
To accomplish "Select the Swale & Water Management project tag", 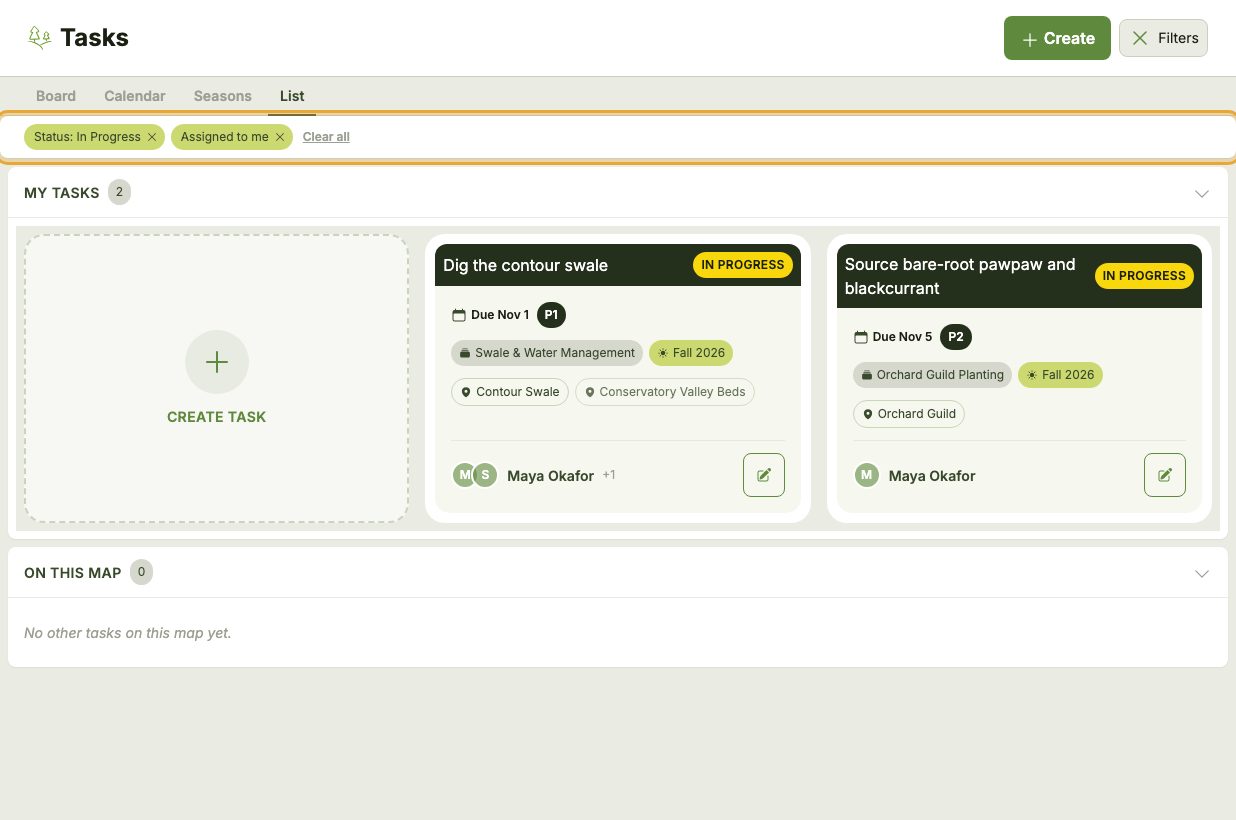I will (x=547, y=353).
